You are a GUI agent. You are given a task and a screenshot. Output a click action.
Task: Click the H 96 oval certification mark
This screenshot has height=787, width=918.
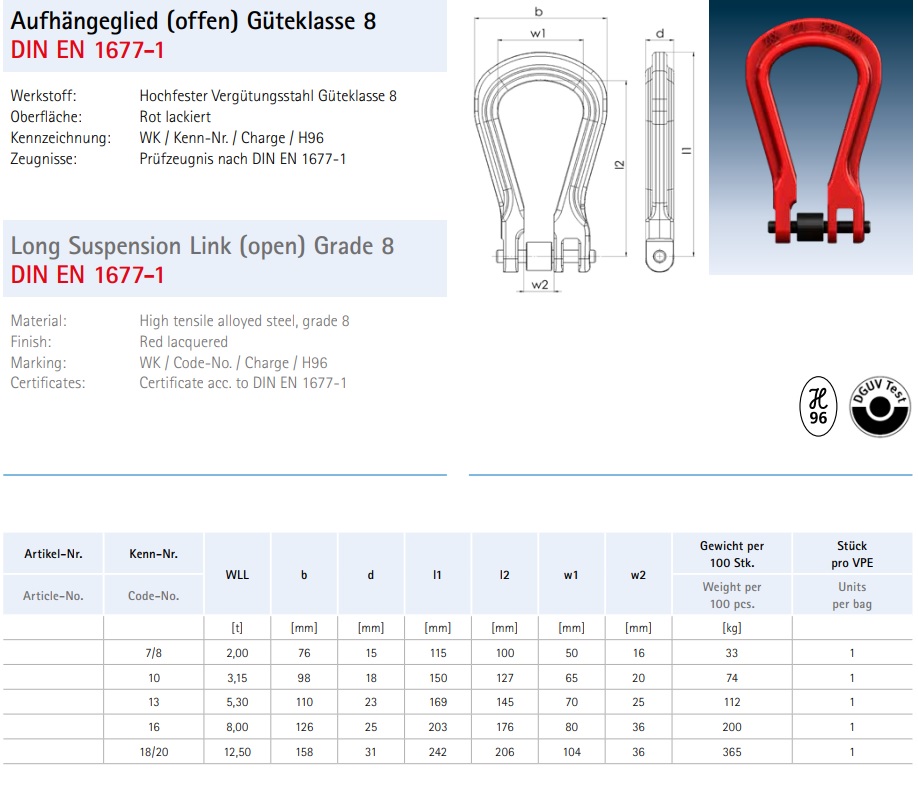tap(818, 408)
